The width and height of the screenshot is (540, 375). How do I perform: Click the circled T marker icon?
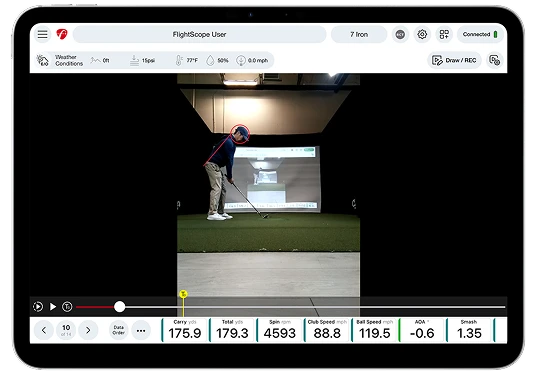[x=67, y=306]
